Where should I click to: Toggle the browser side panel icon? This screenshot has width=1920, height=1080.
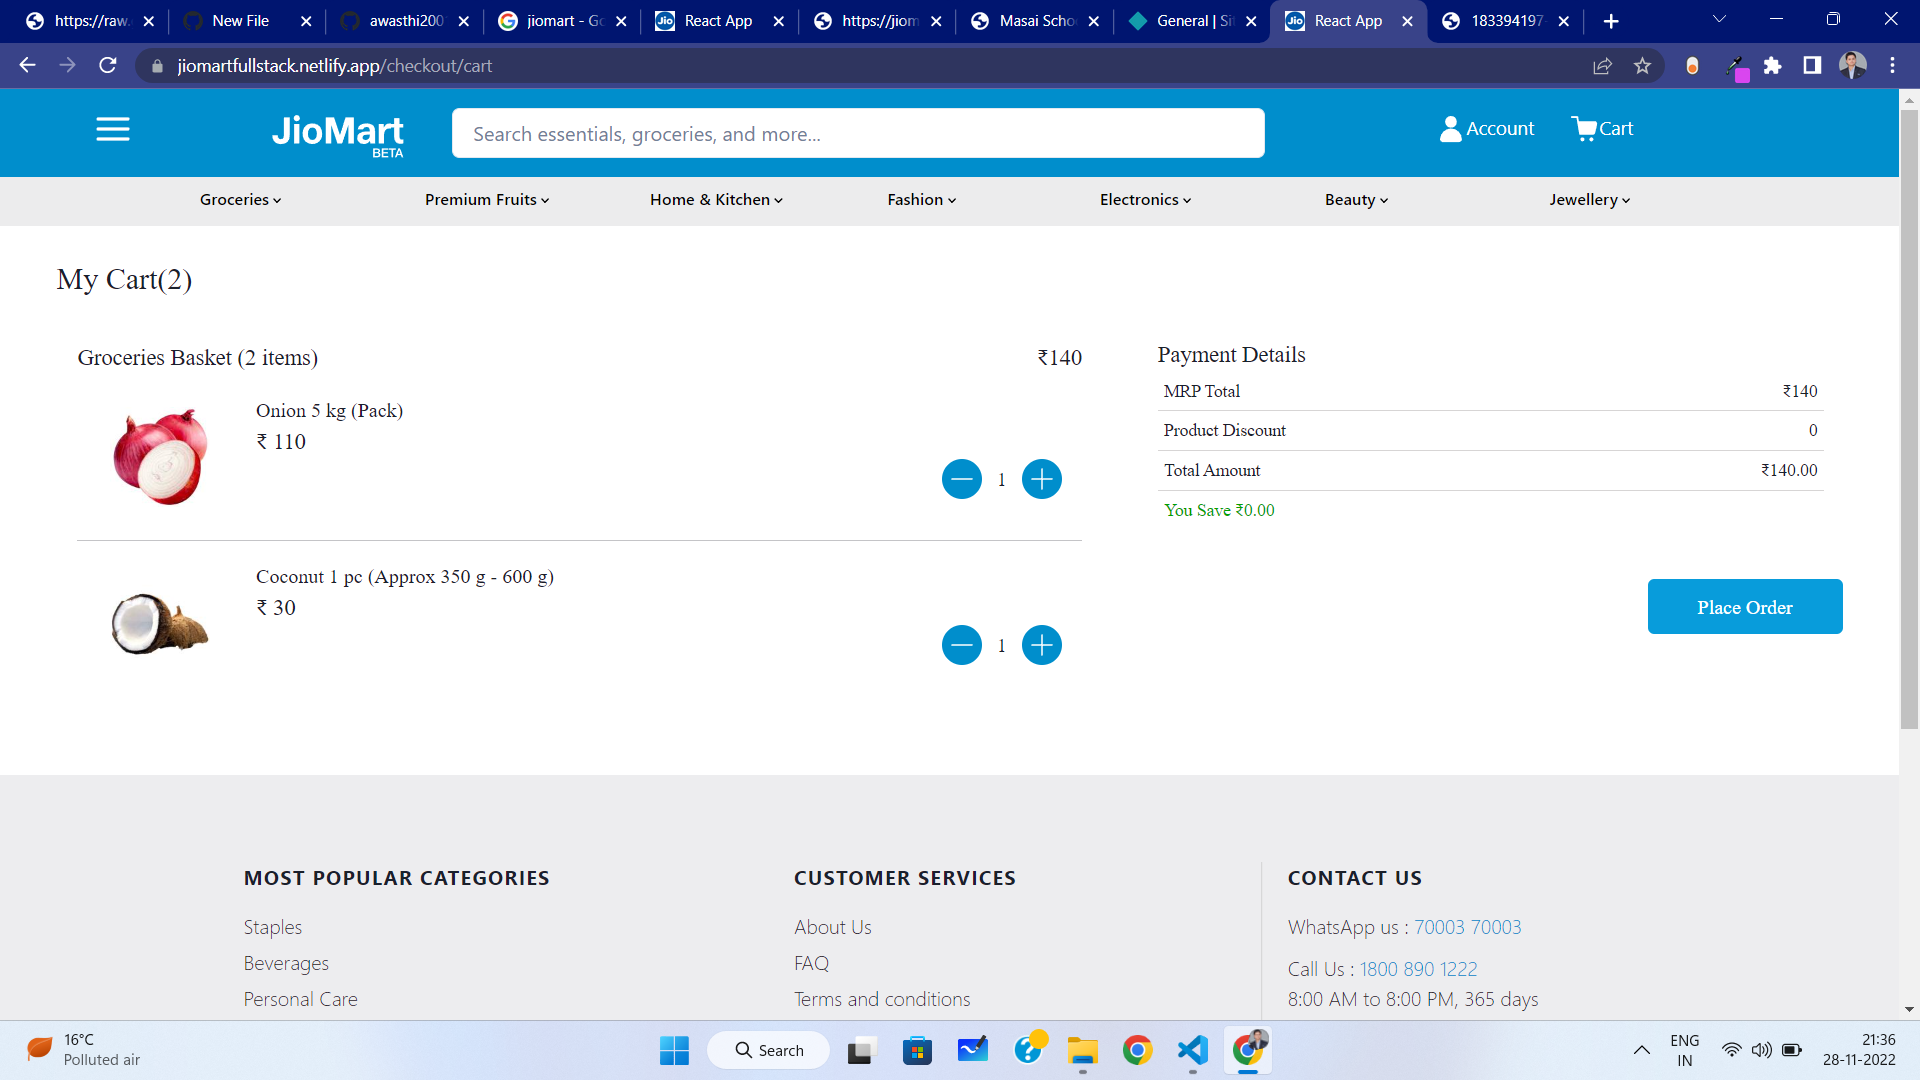click(1812, 65)
